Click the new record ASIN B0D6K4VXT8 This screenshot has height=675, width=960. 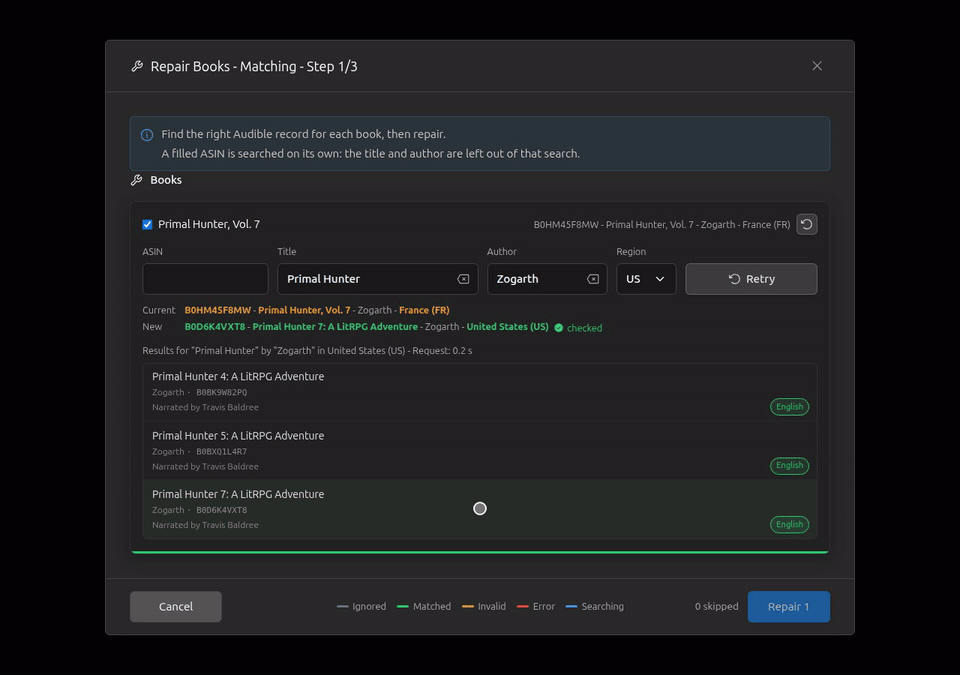coord(215,326)
